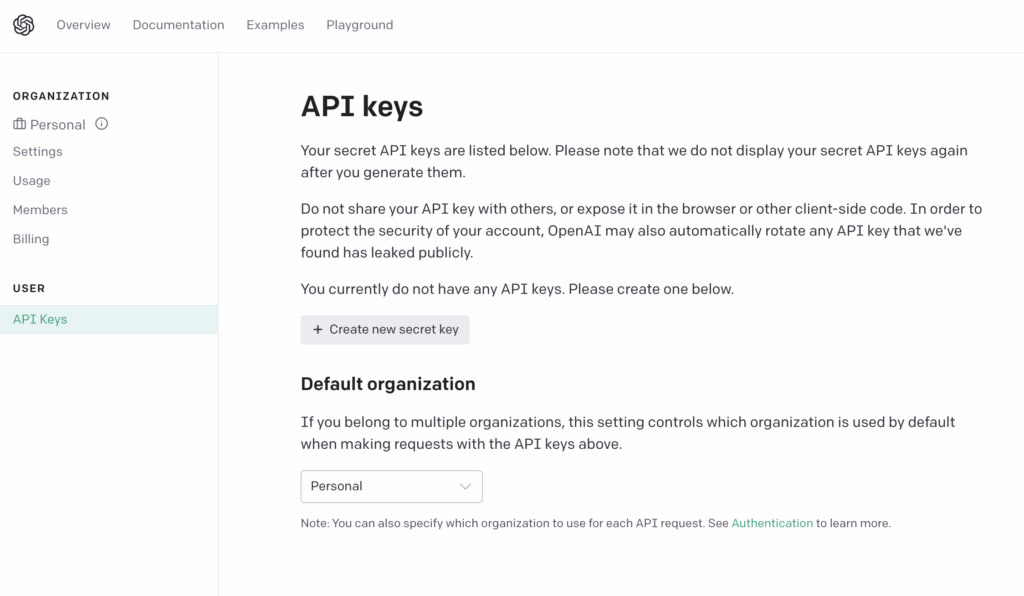
Task: Open the Overview page
Action: coord(83,25)
